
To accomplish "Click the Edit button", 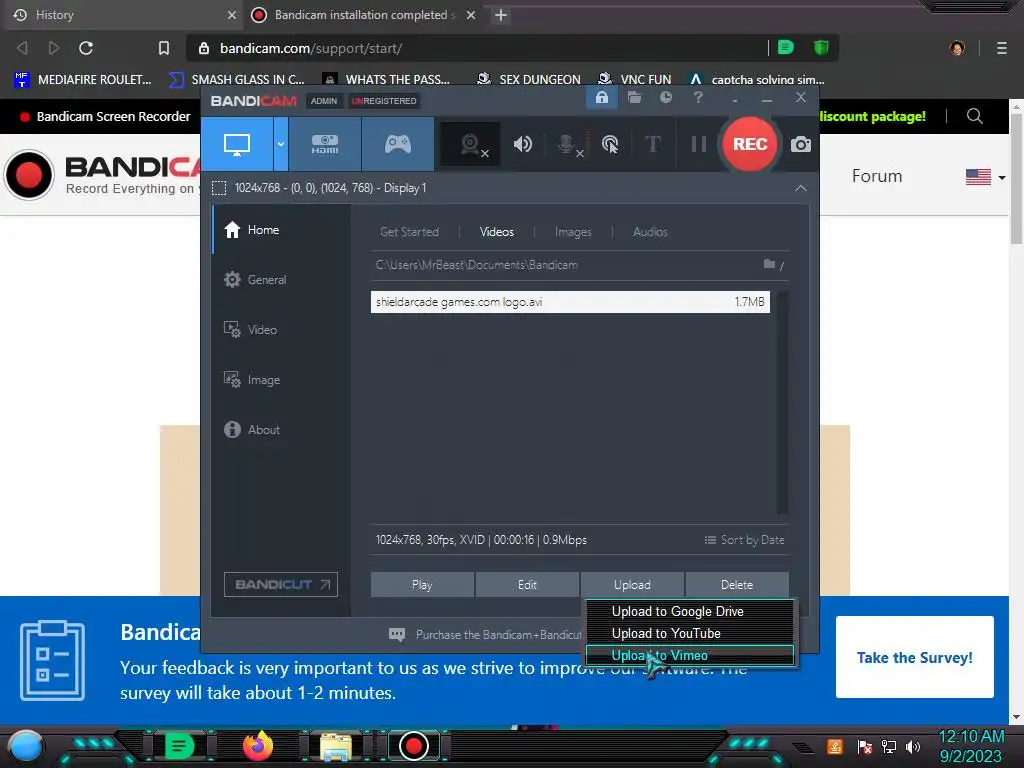I will [527, 584].
